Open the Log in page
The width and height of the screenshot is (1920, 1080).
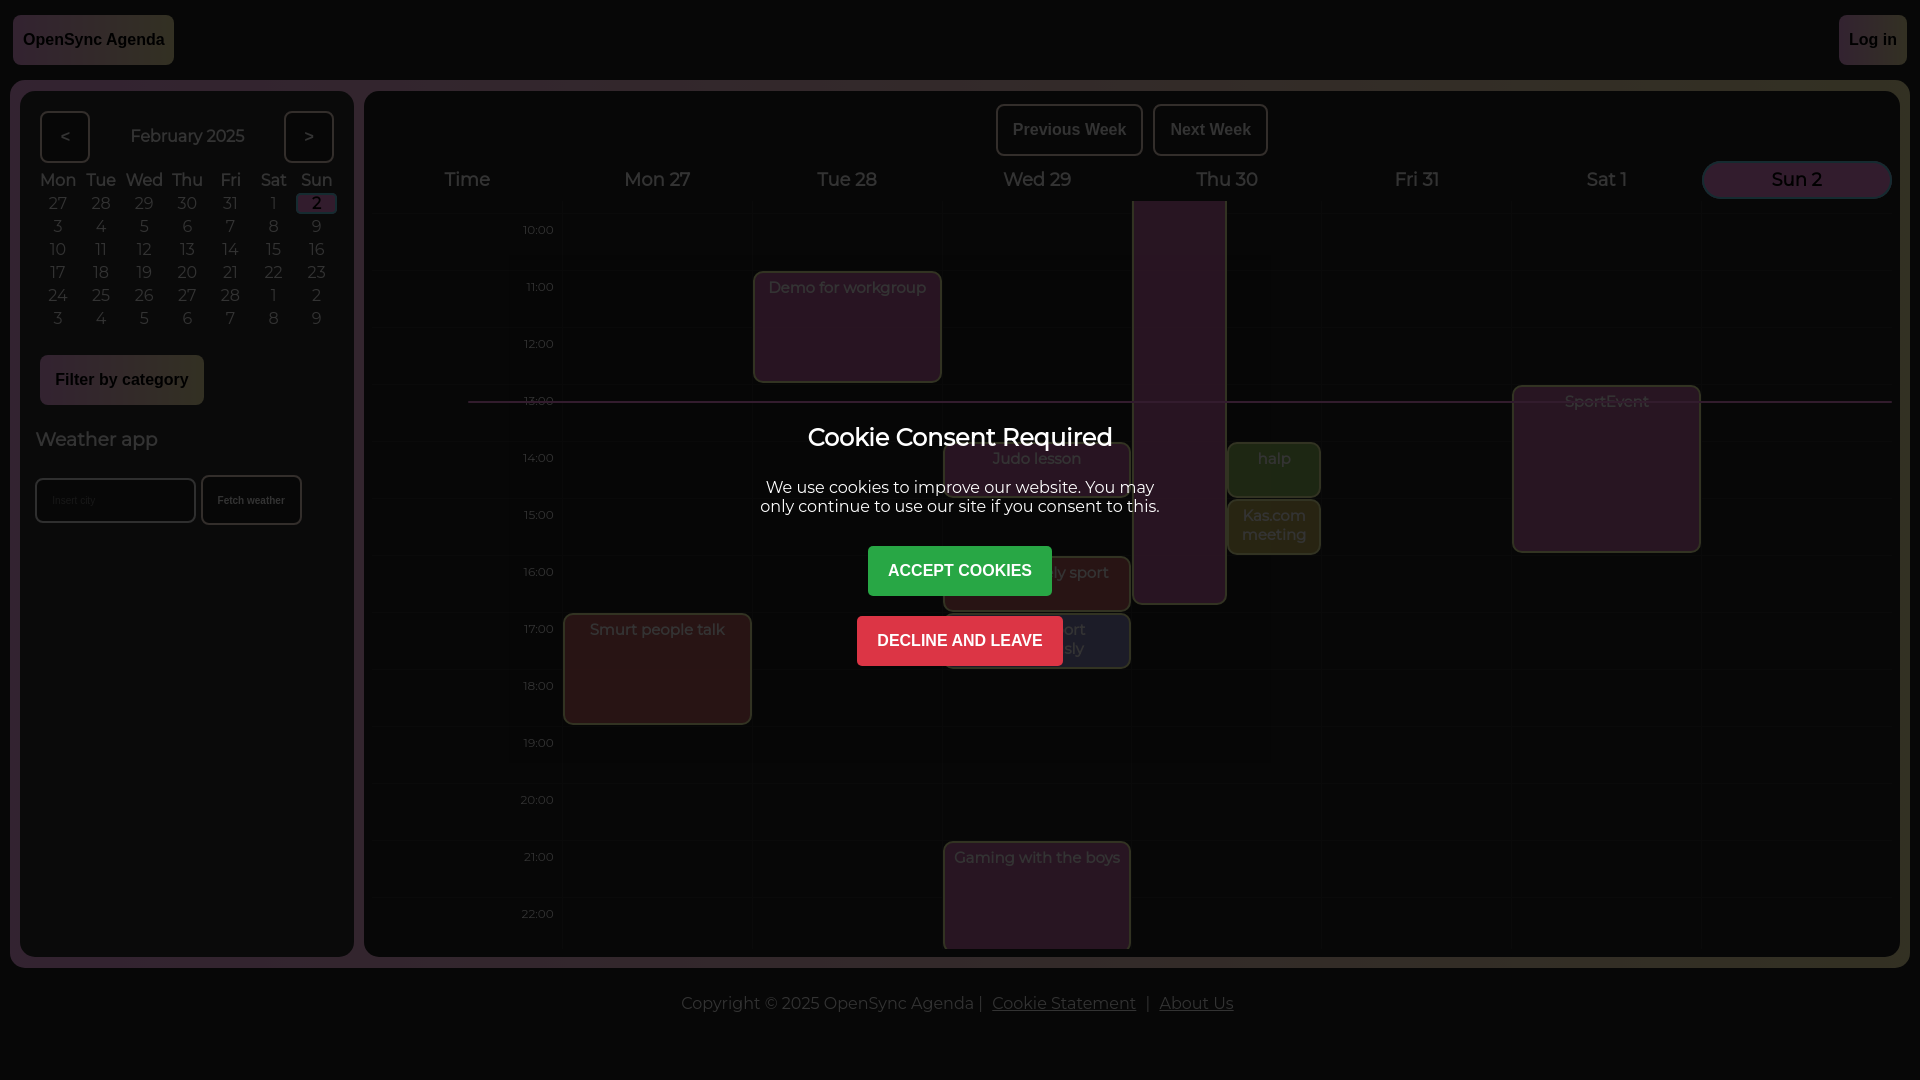coord(1872,40)
